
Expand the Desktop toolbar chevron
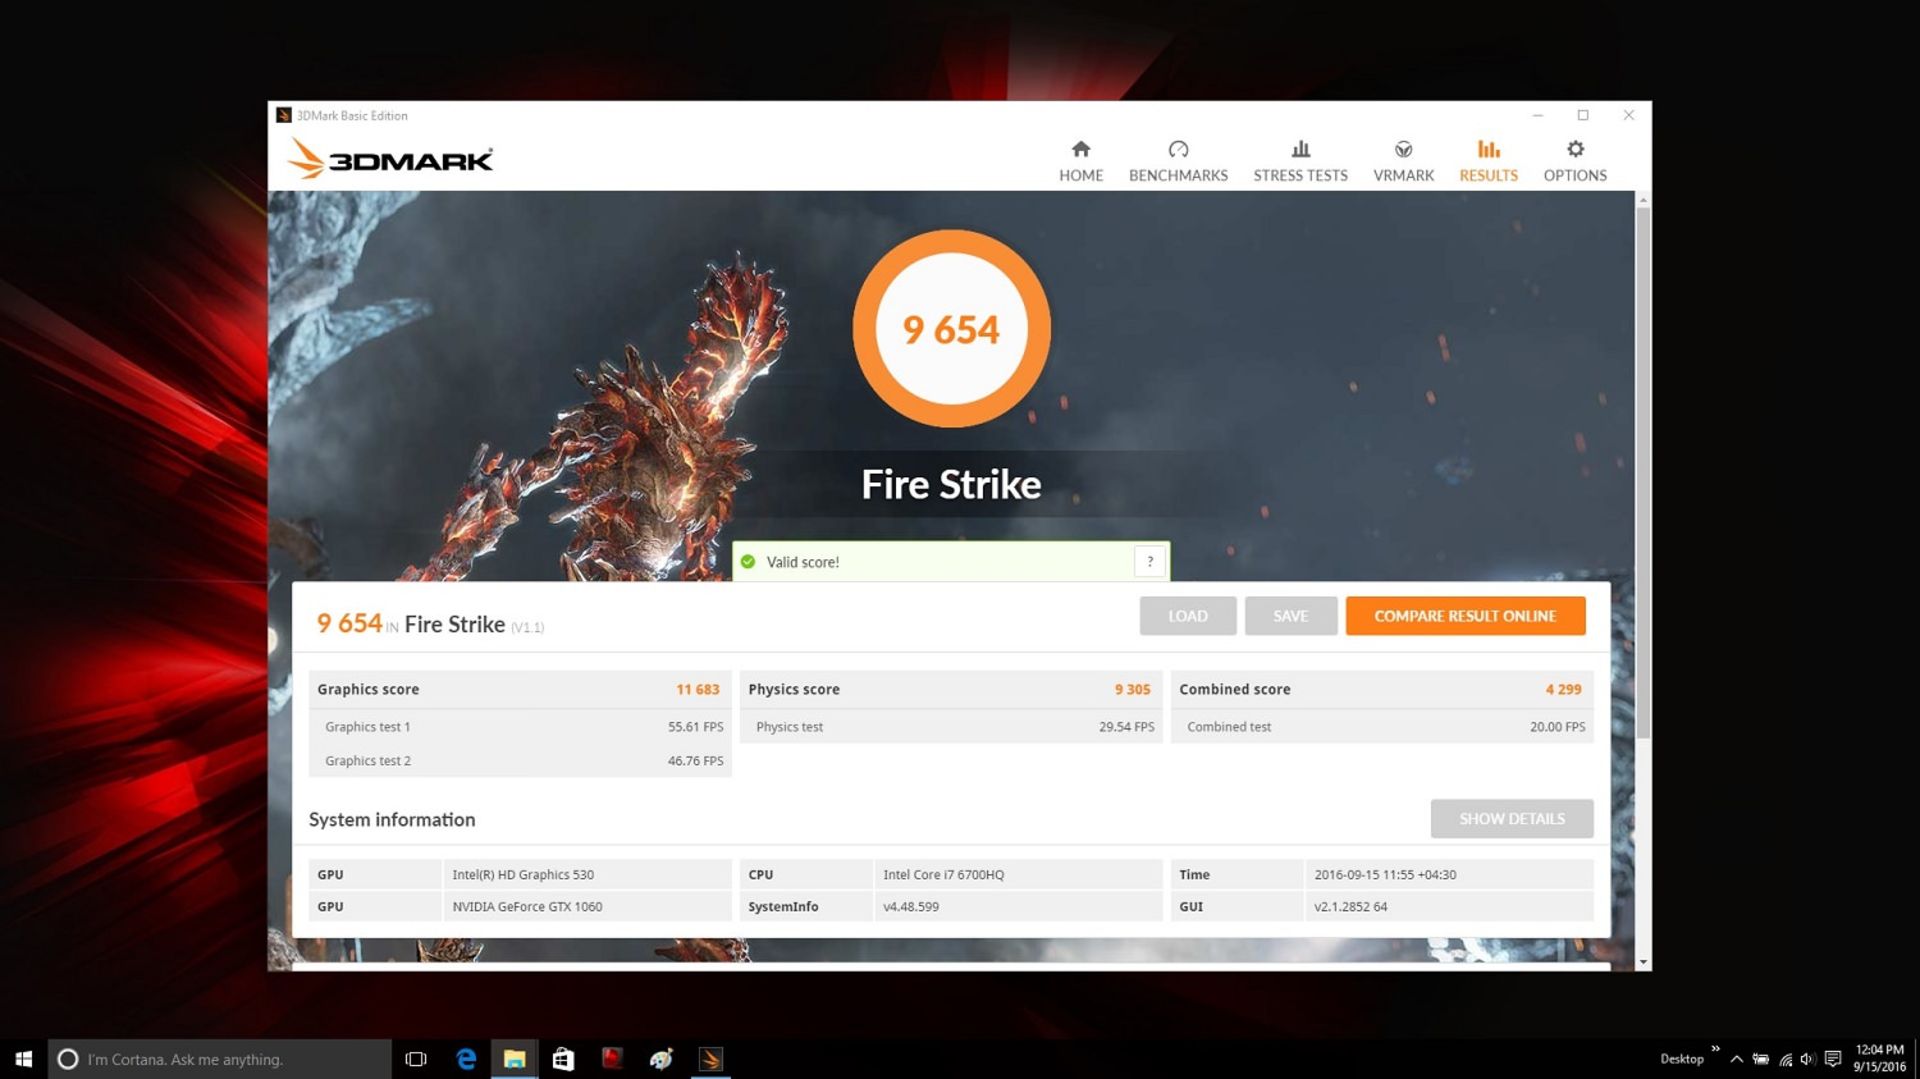point(1715,1049)
